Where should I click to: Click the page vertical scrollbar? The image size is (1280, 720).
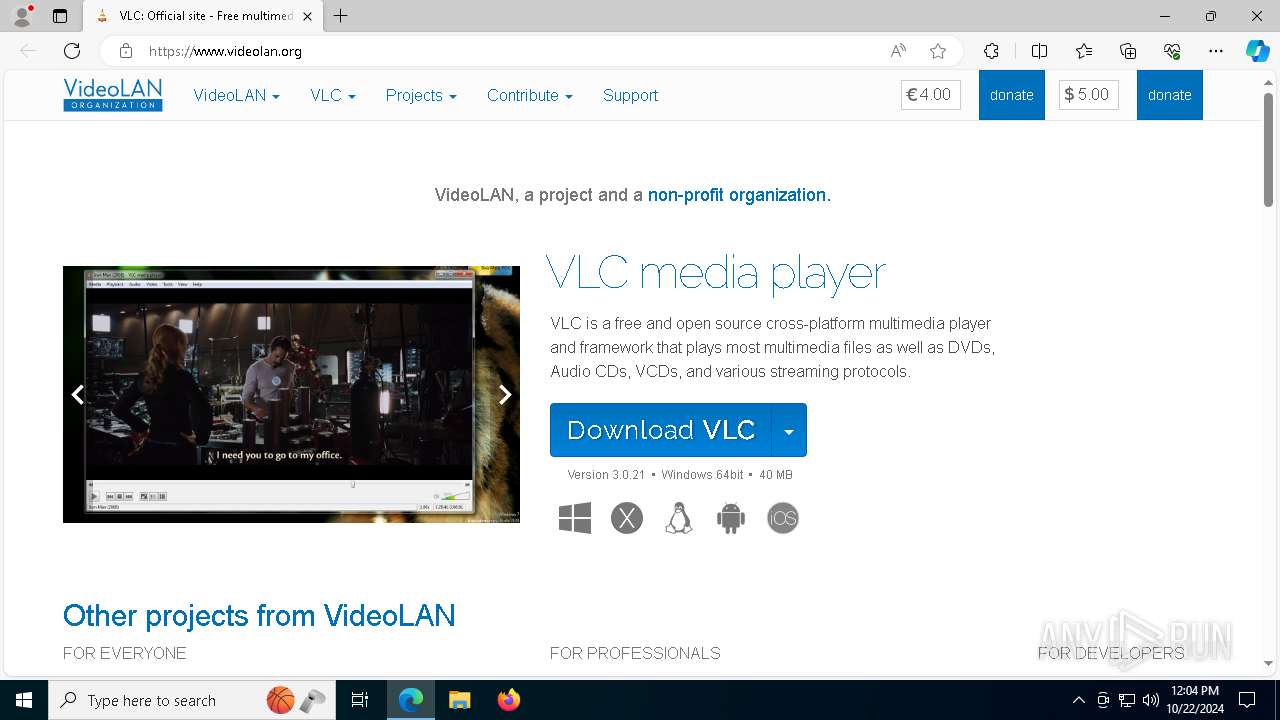(x=1268, y=150)
